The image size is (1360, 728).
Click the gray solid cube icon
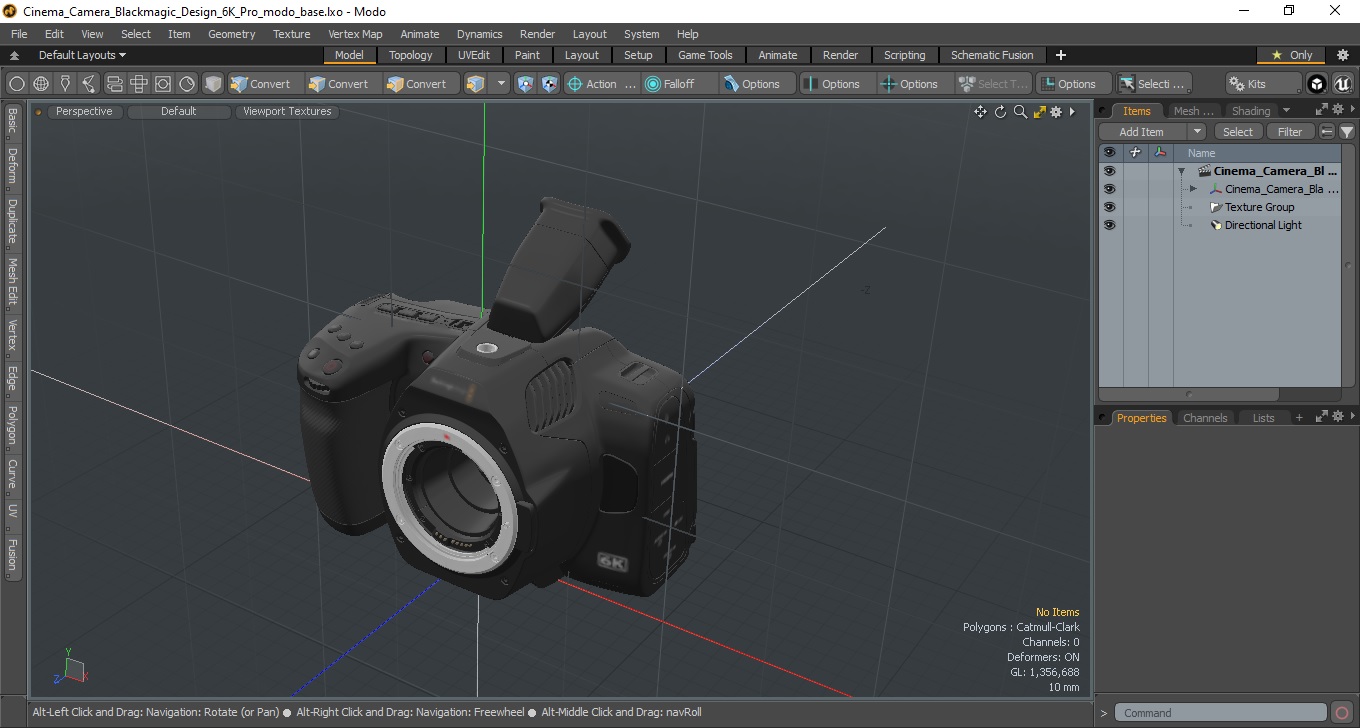pyautogui.click(x=213, y=84)
